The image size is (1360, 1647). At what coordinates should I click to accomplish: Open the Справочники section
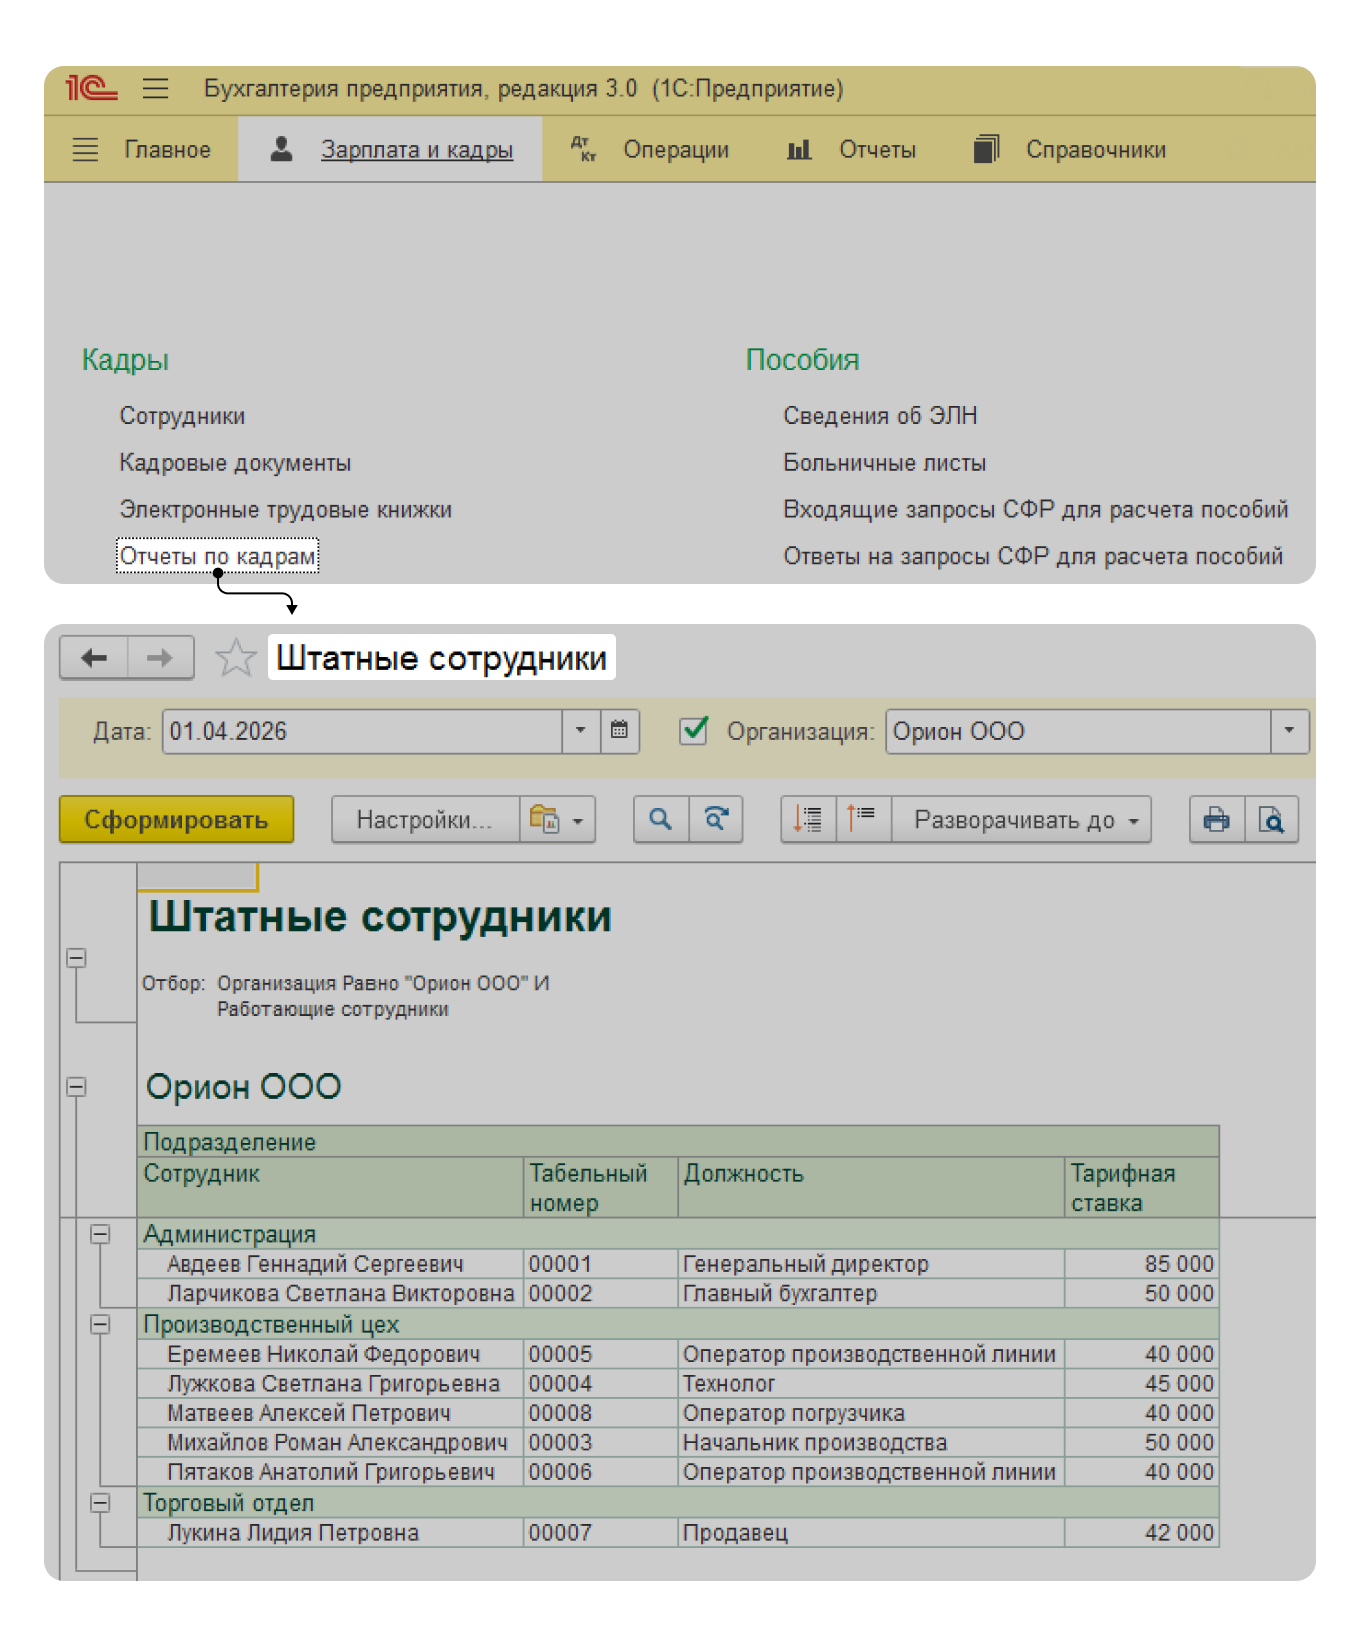tap(1070, 150)
